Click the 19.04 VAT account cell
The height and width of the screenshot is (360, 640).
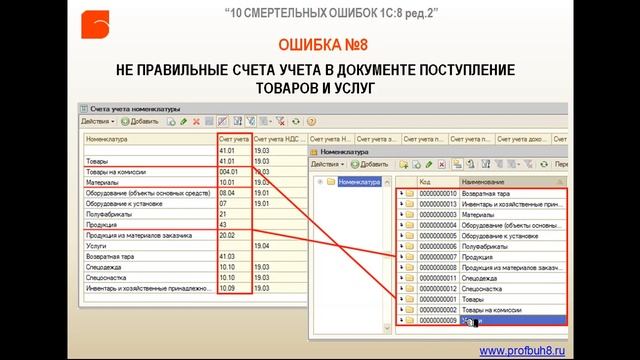click(x=280, y=246)
